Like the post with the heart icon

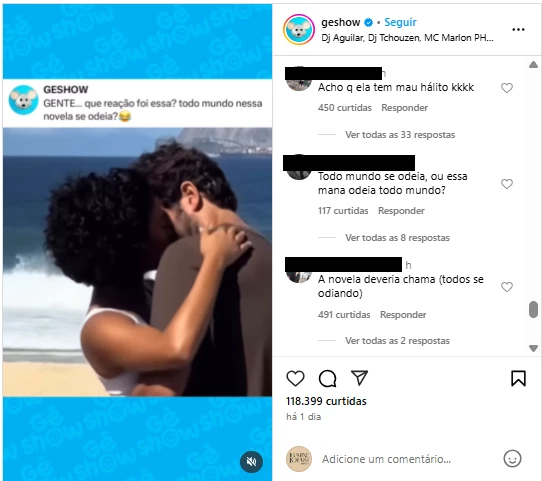pos(295,378)
